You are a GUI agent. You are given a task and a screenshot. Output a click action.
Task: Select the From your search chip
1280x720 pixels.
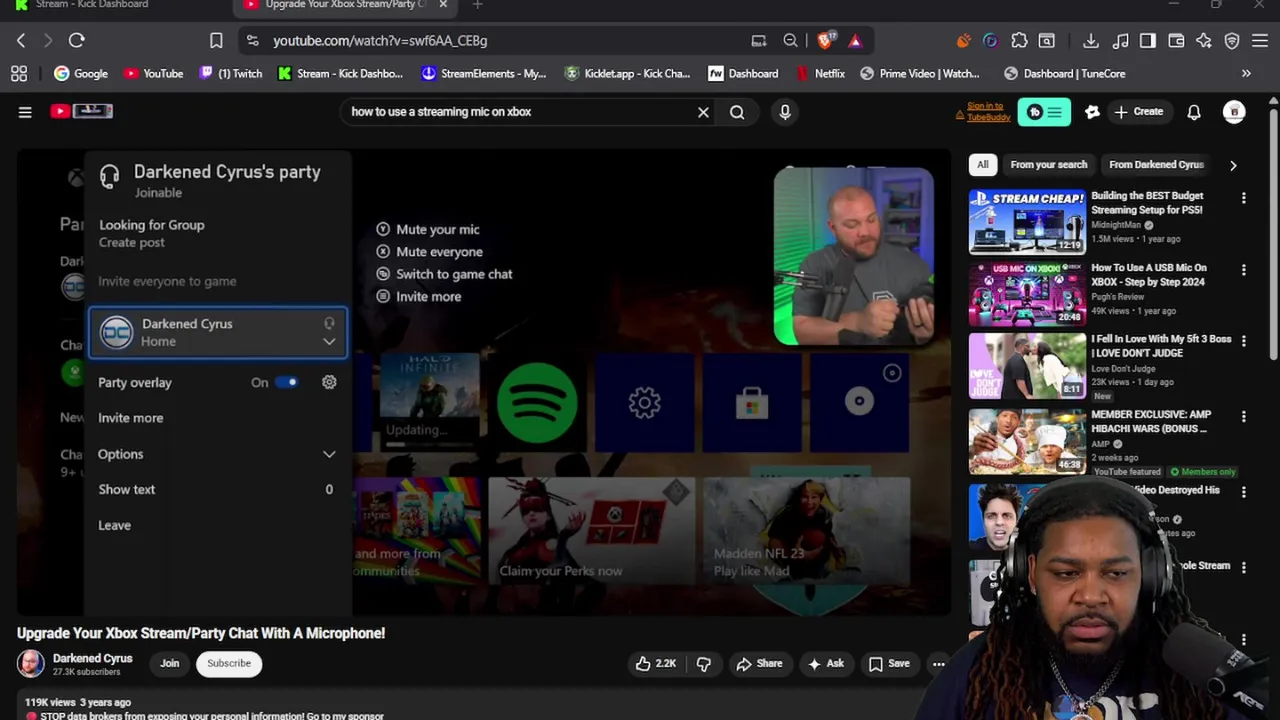tap(1048, 165)
